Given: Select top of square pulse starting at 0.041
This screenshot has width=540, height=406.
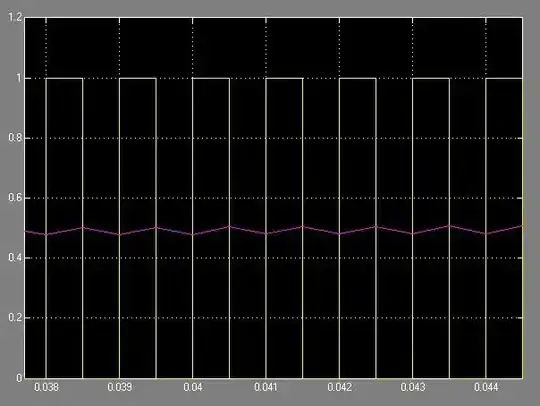Looking at the screenshot, I should point(284,79).
